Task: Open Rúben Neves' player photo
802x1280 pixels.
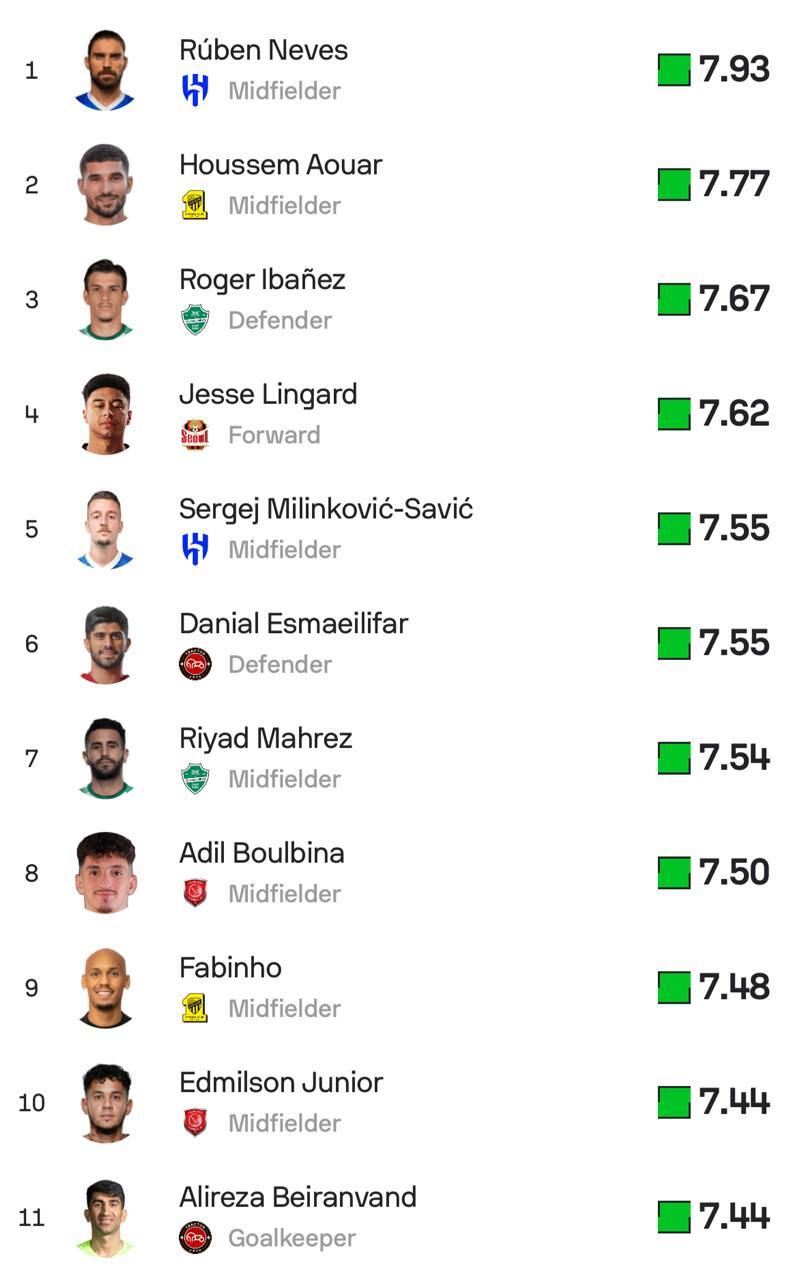Action: point(105,70)
